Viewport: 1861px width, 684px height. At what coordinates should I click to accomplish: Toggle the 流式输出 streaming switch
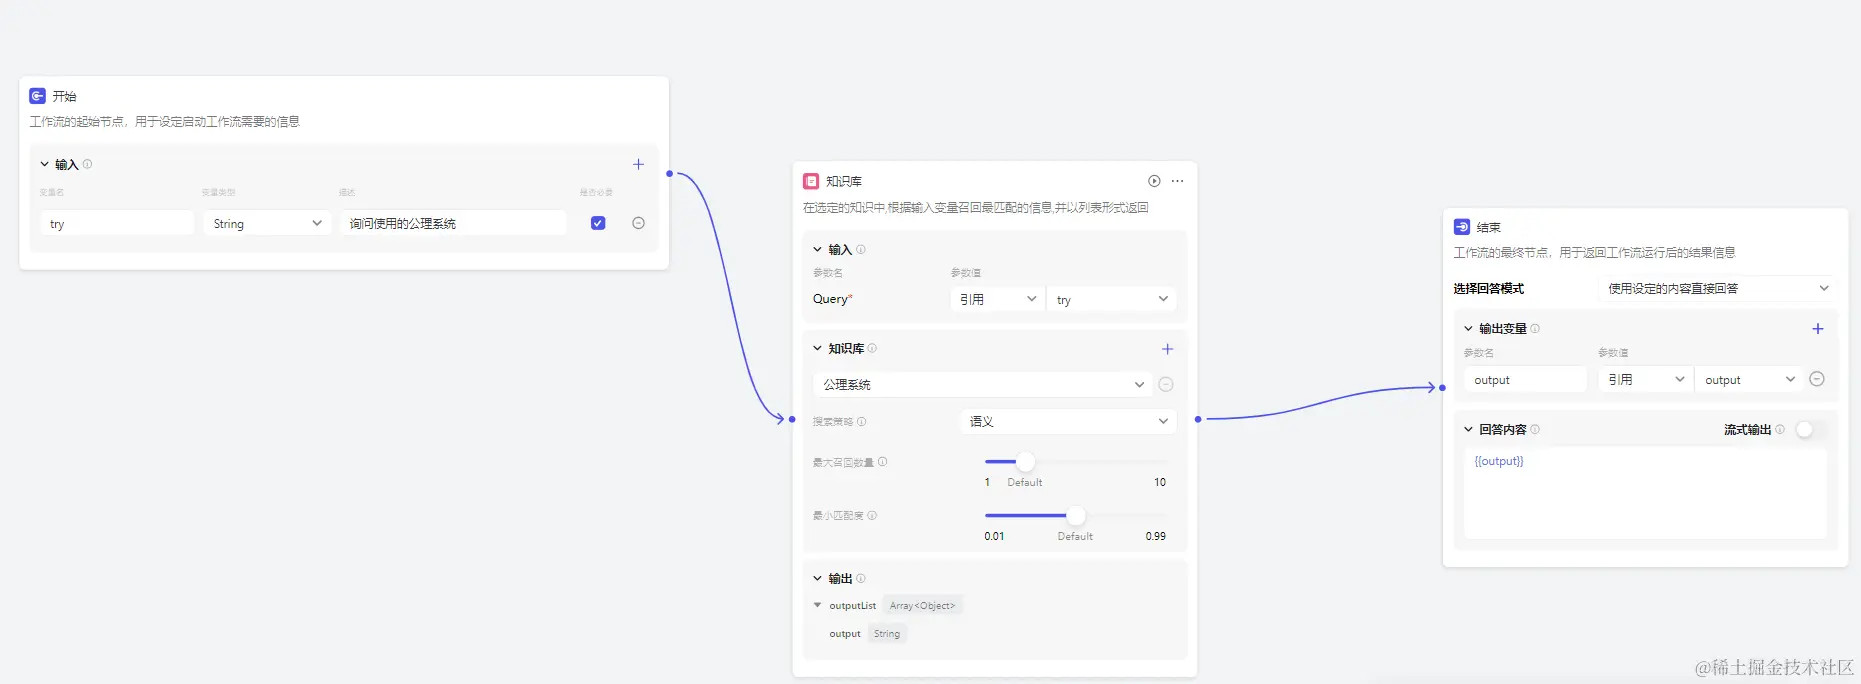pos(1811,429)
